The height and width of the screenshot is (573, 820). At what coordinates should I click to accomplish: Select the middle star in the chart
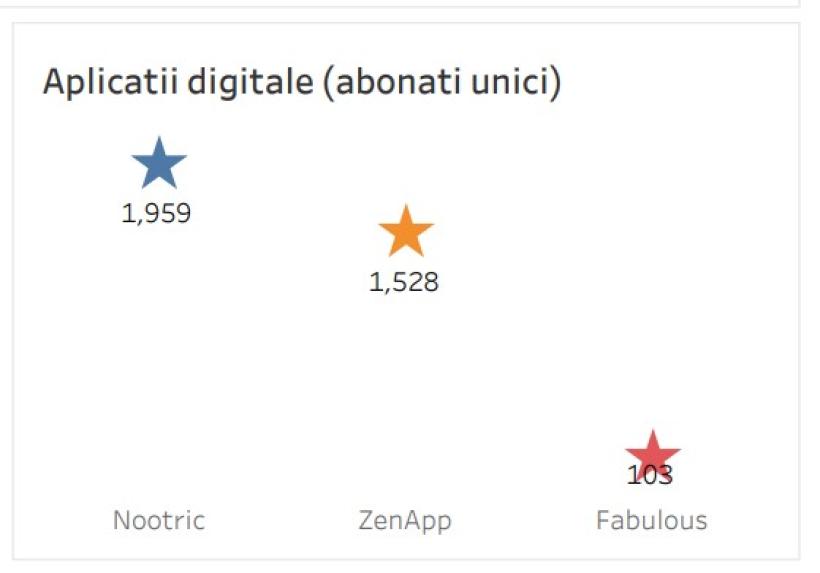406,233
